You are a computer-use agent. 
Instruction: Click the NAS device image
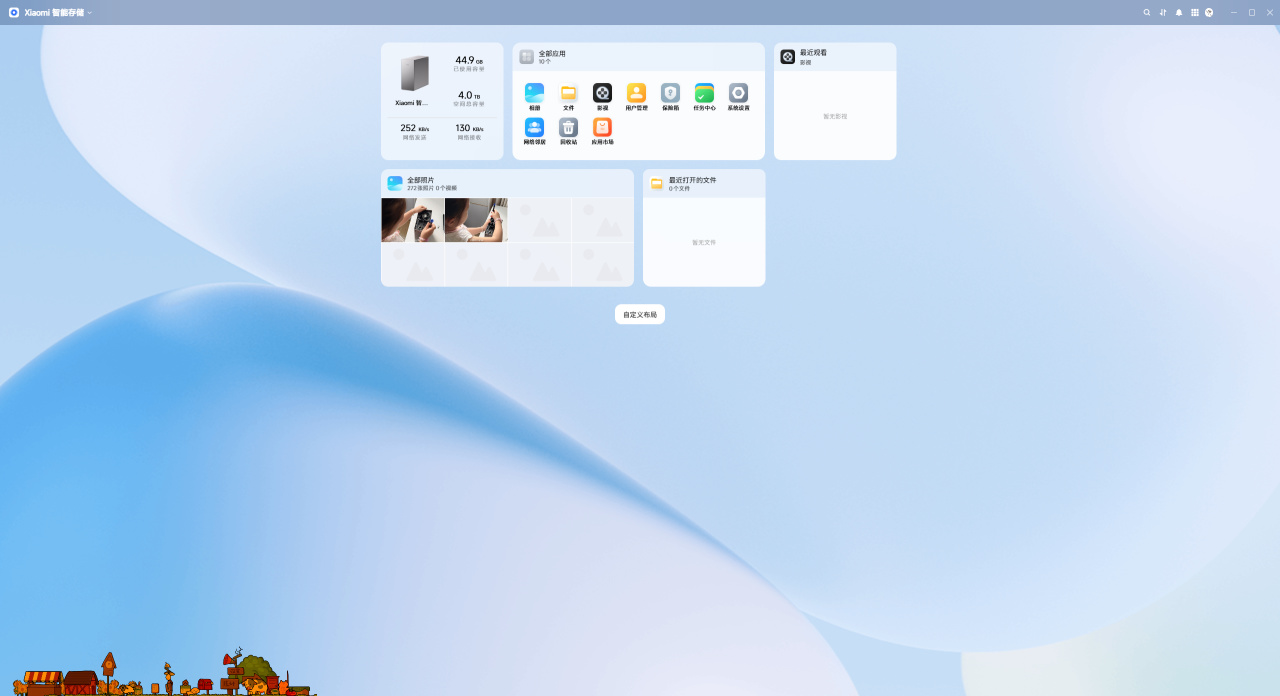(x=414, y=74)
